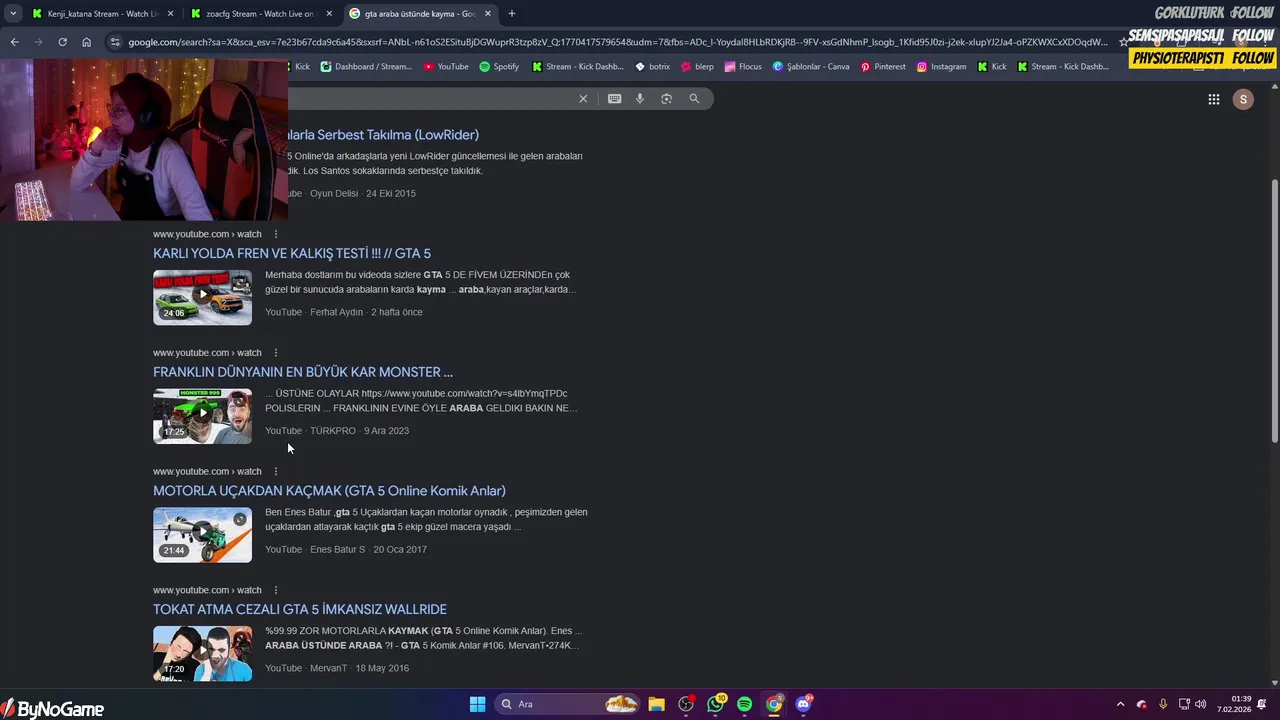Open Dashboard / Stream bookmark
1280x720 pixels.
point(366,66)
